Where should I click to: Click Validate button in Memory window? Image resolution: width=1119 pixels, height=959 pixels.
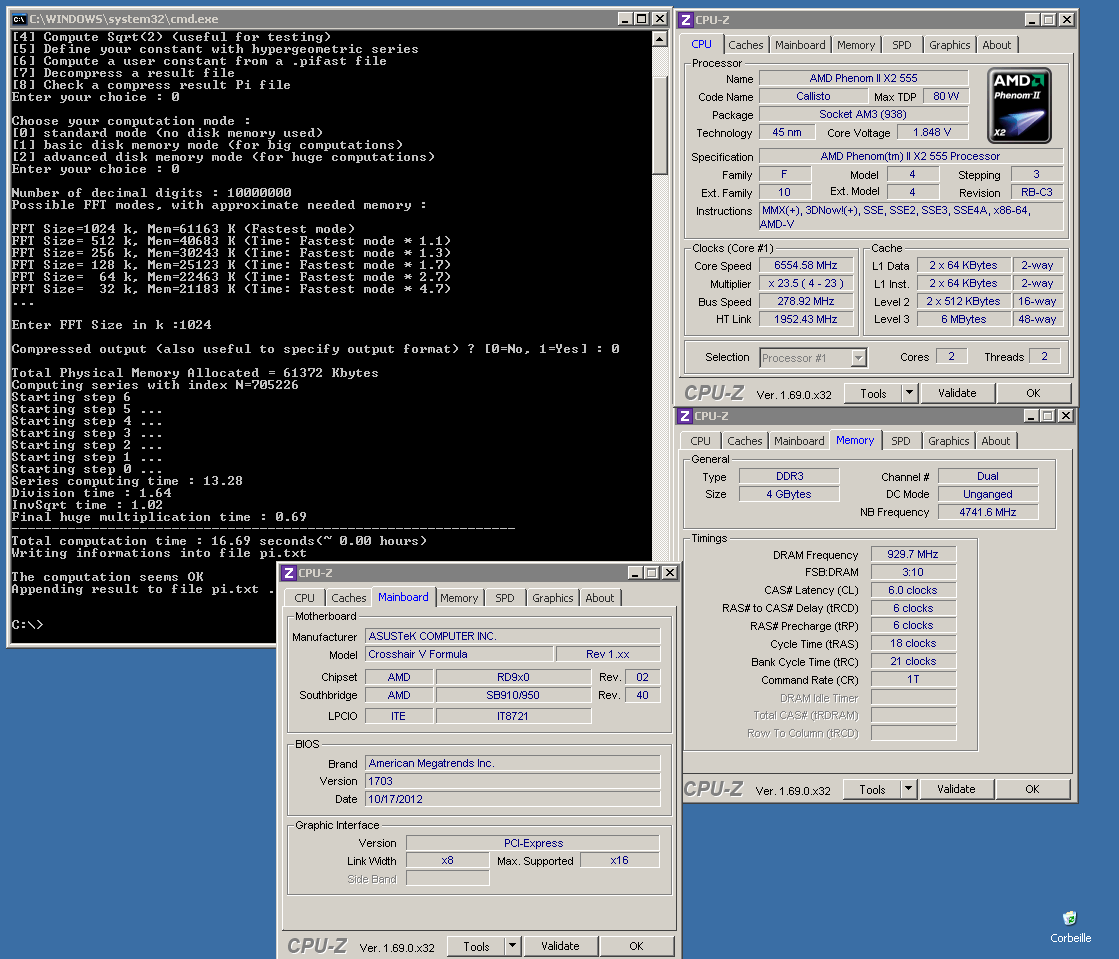[x=956, y=789]
